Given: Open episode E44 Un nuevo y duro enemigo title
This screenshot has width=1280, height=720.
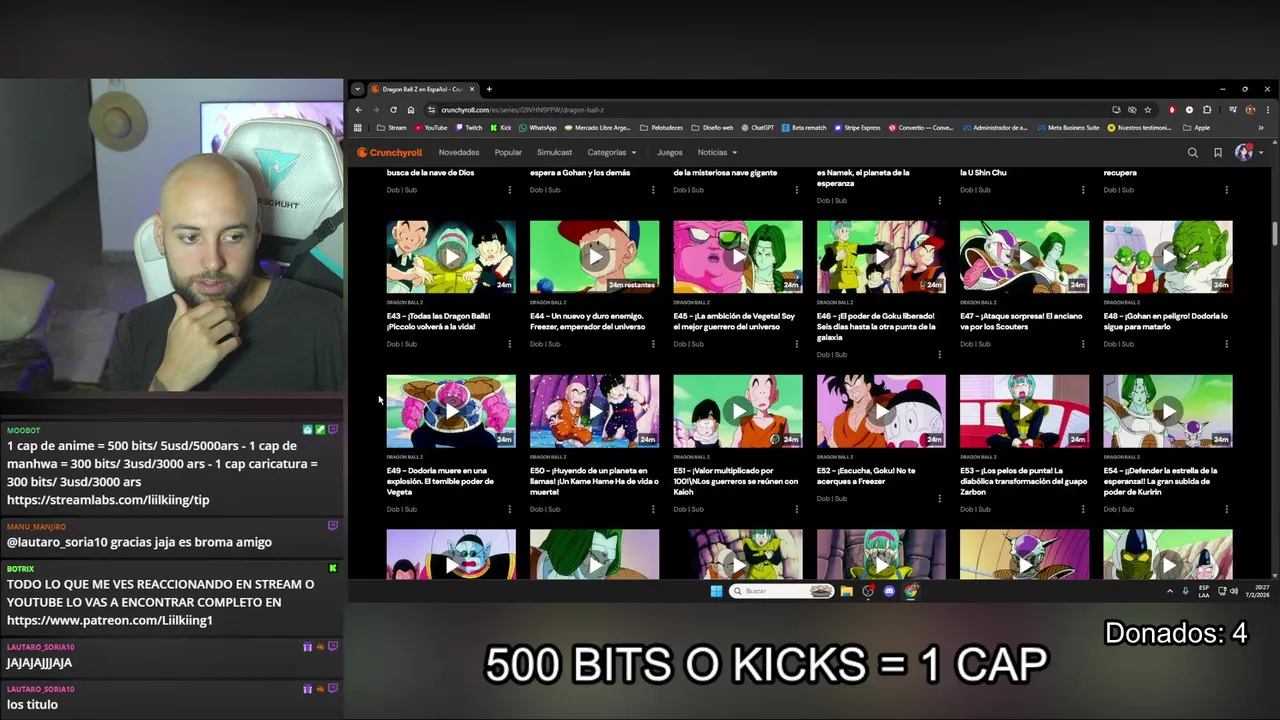Looking at the screenshot, I should click(x=587, y=321).
